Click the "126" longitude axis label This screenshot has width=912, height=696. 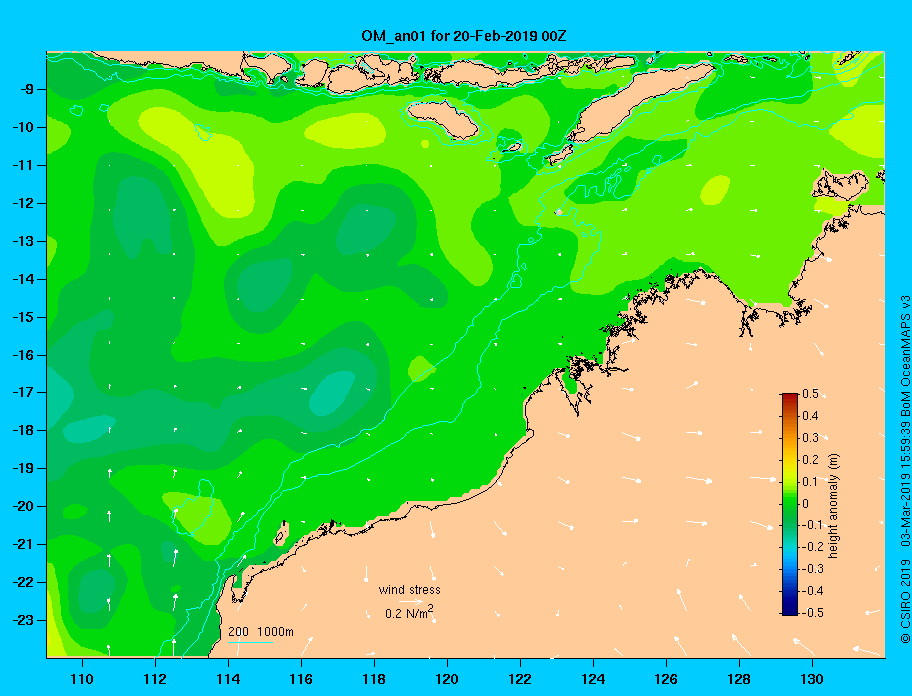666,679
